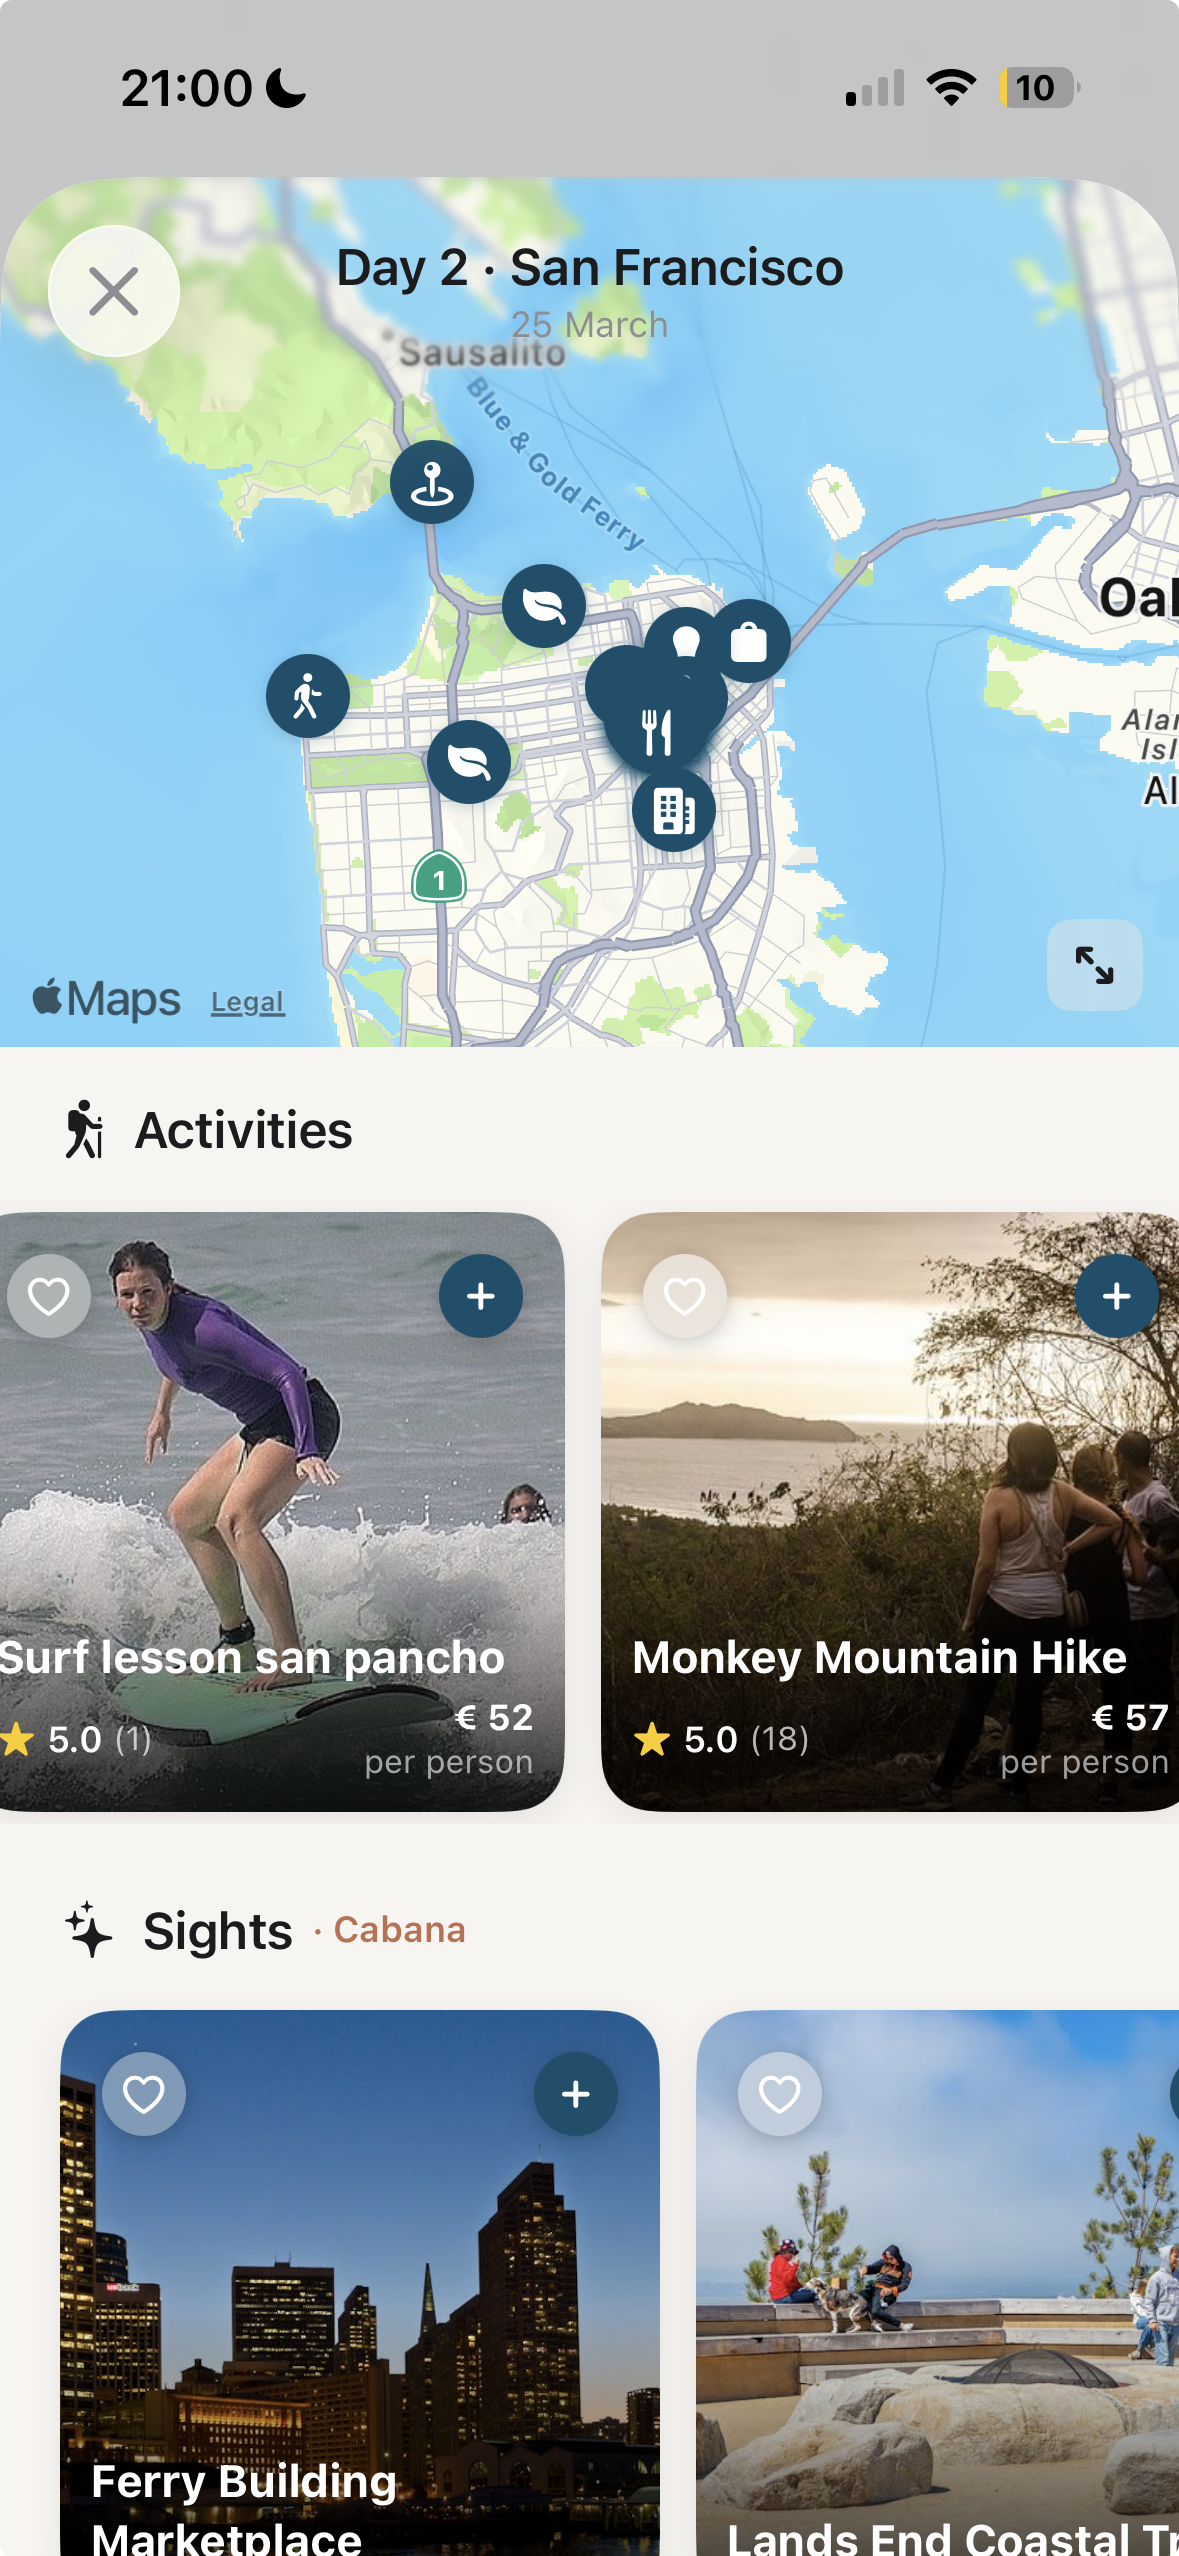The height and width of the screenshot is (2556, 1179).
Task: Favorite the Surf lesson san pancho card
Action: tap(49, 1296)
